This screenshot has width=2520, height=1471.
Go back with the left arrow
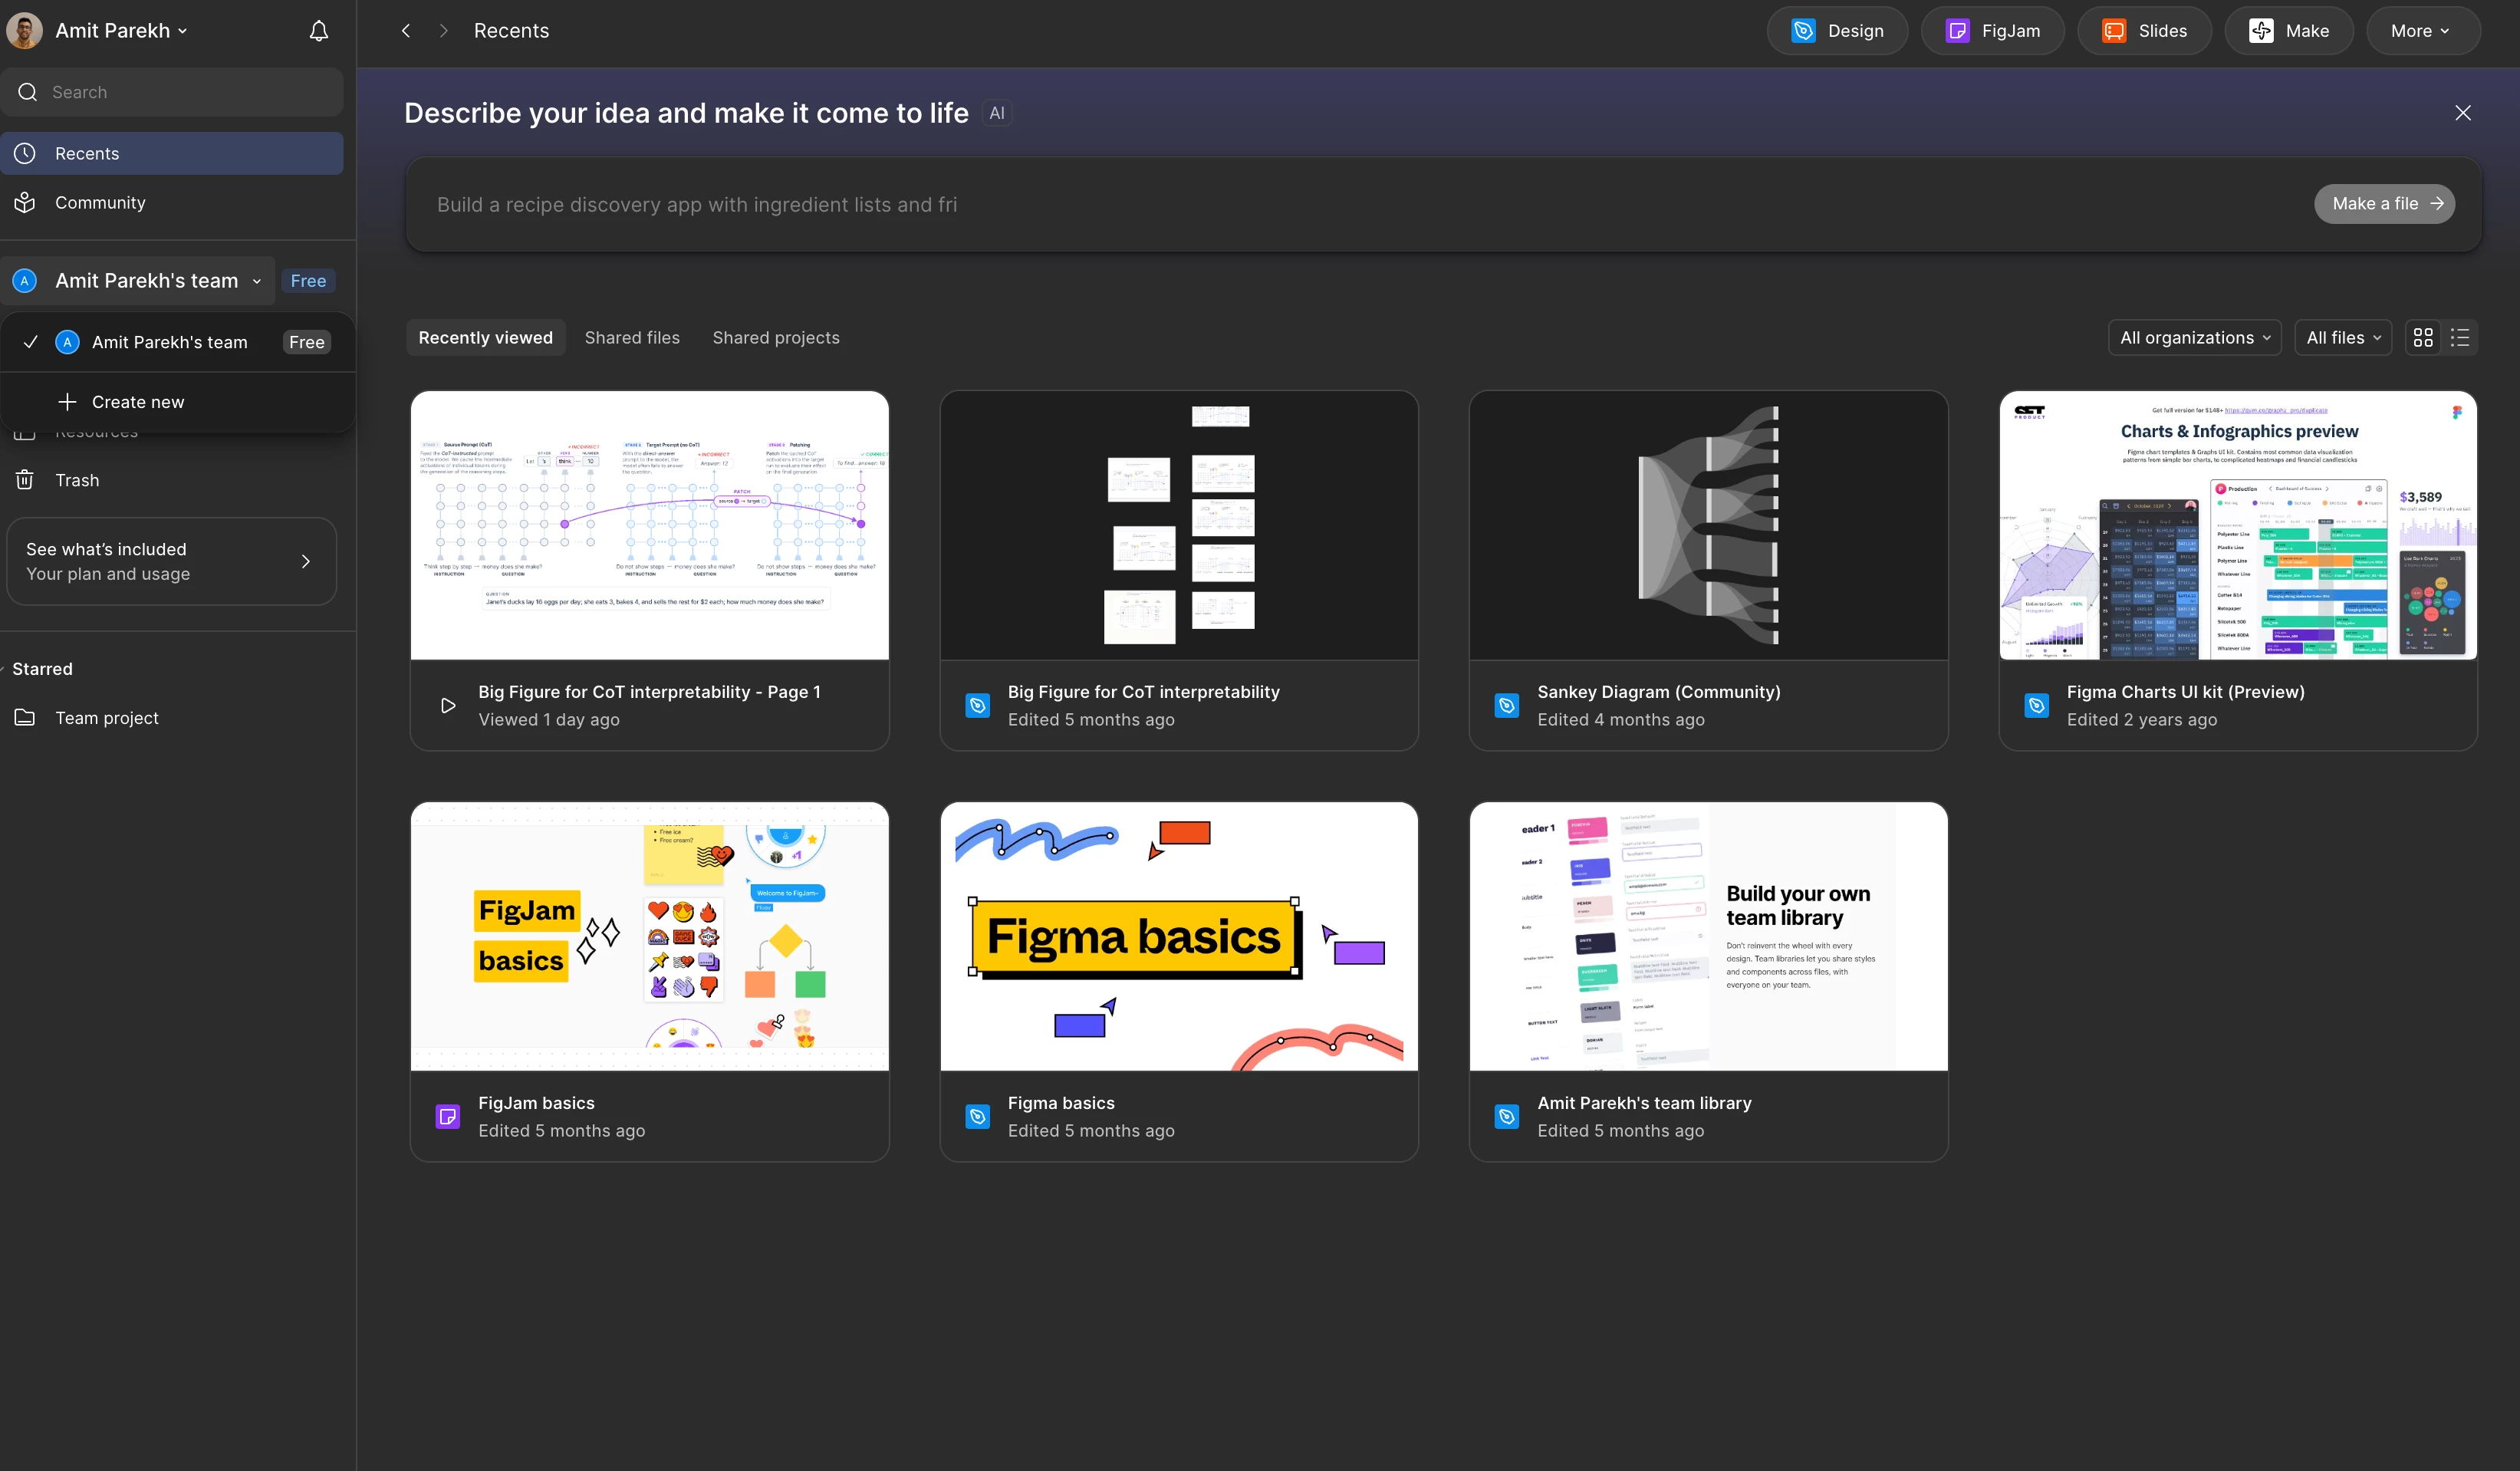point(406,31)
